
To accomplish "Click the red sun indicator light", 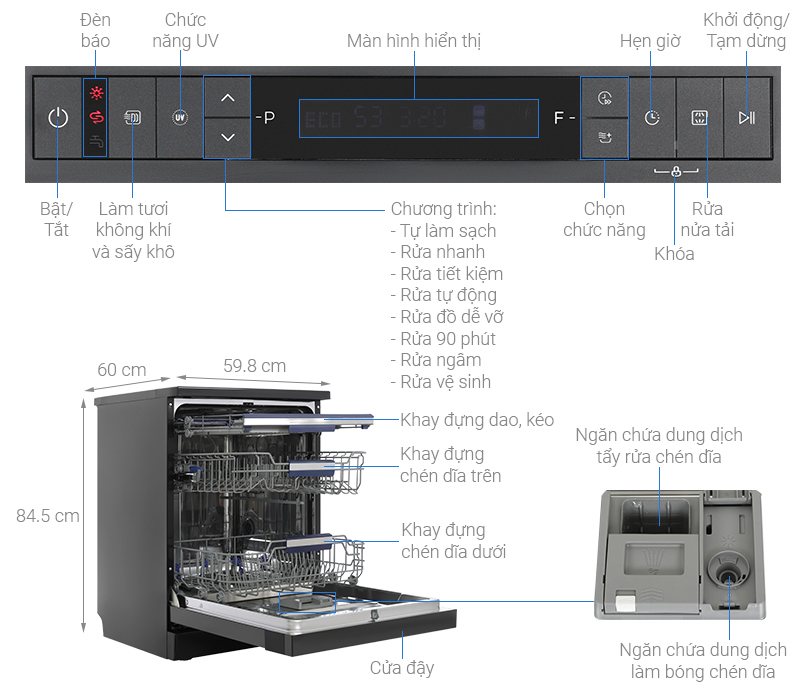I will (x=96, y=94).
